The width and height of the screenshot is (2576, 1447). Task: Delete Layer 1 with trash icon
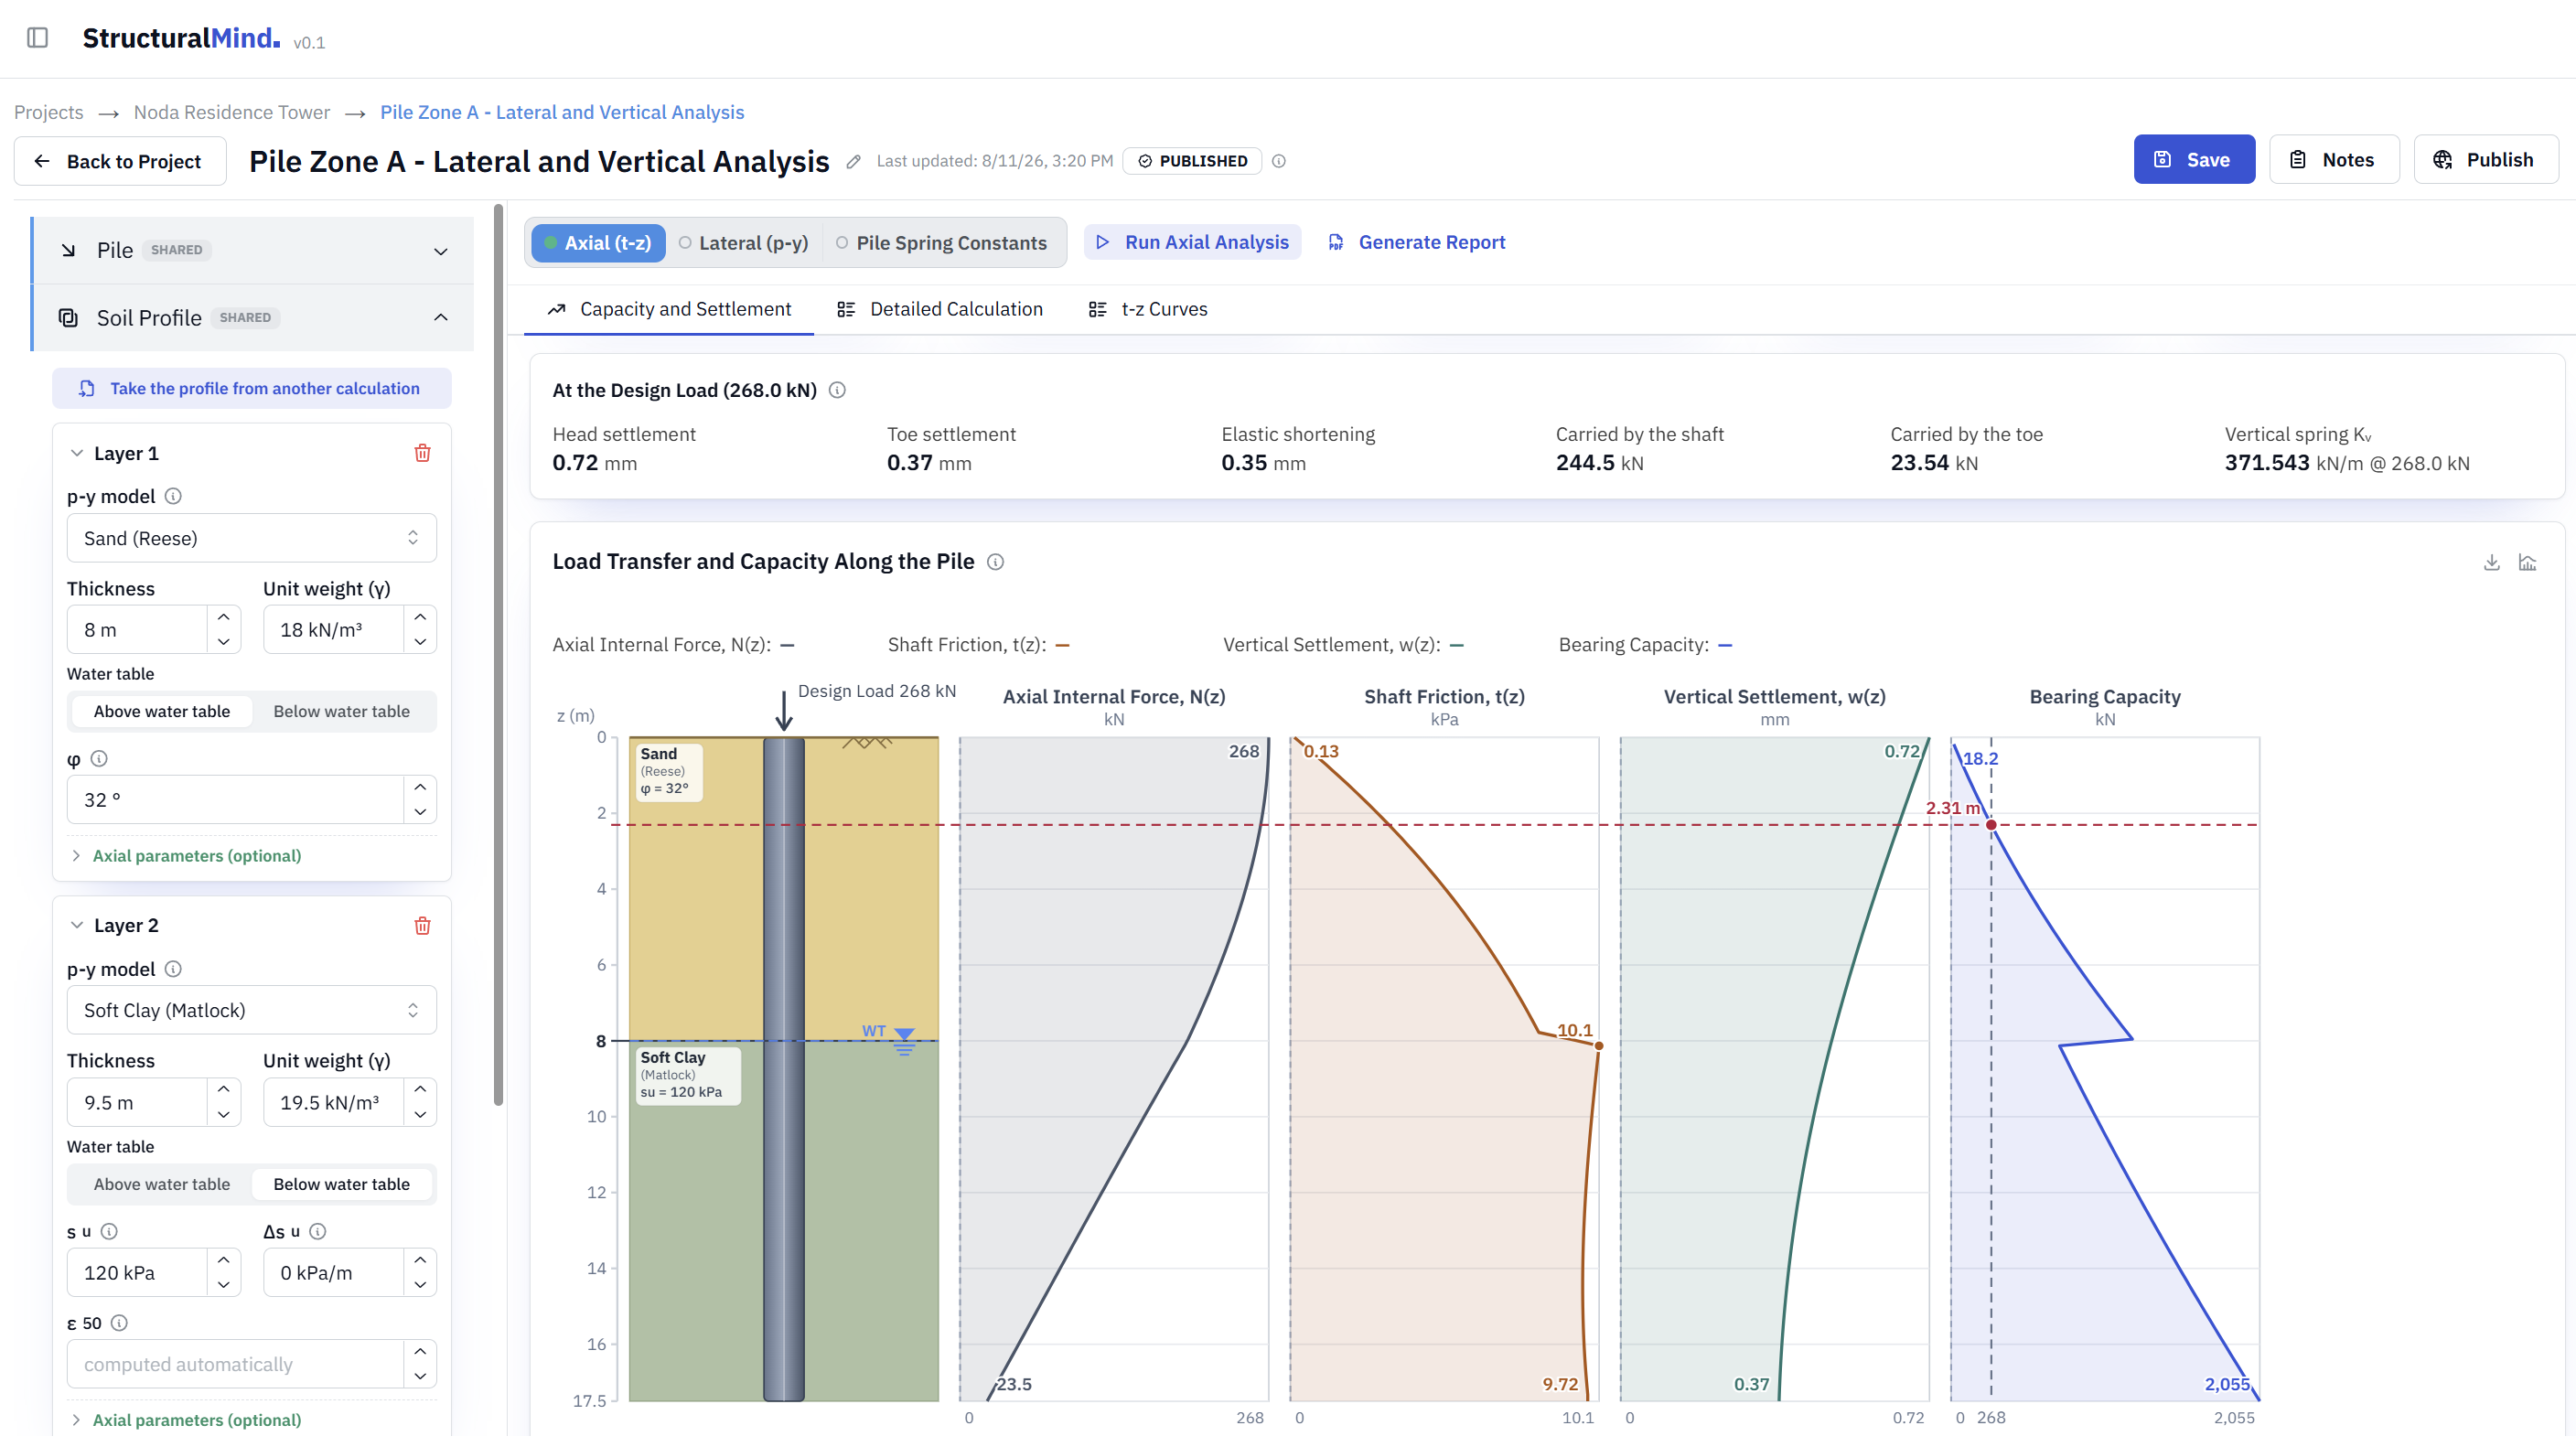[422, 453]
